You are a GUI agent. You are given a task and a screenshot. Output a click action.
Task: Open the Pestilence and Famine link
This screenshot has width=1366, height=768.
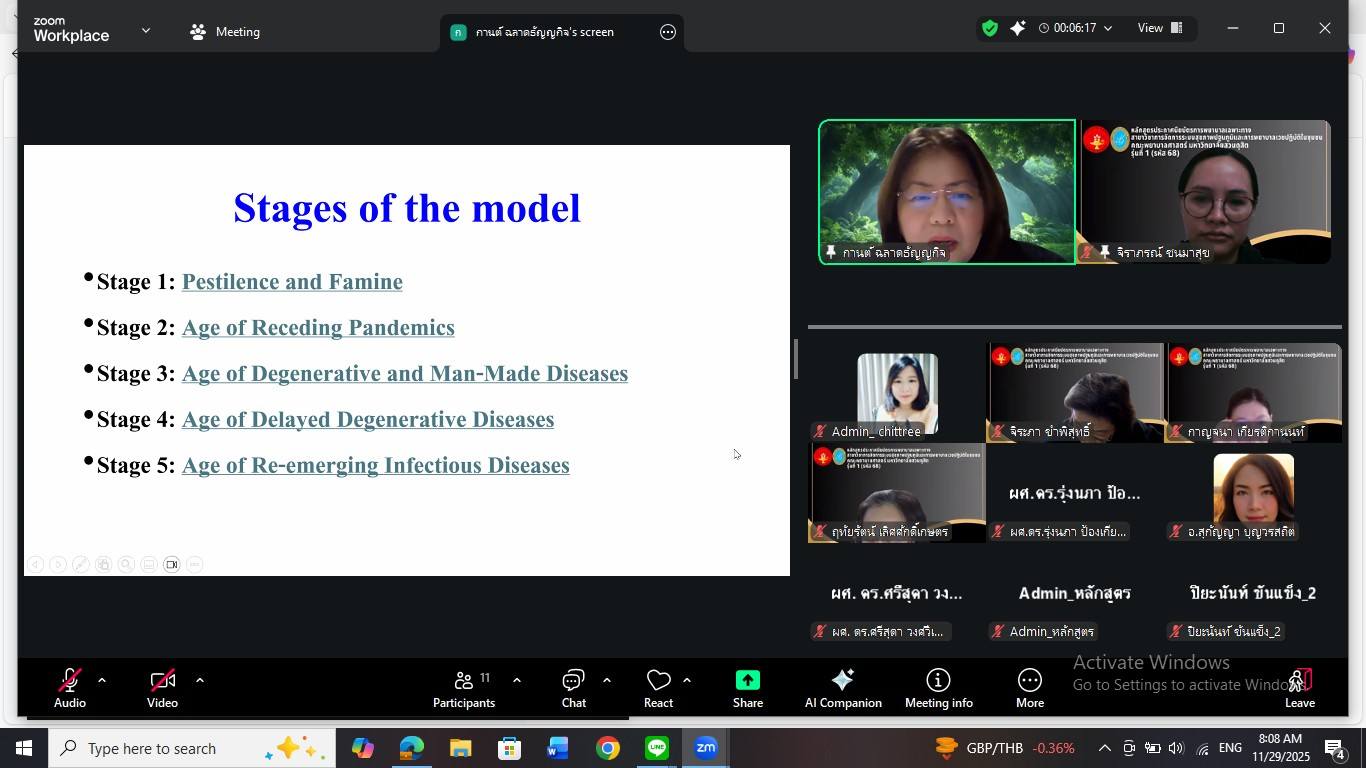(292, 282)
